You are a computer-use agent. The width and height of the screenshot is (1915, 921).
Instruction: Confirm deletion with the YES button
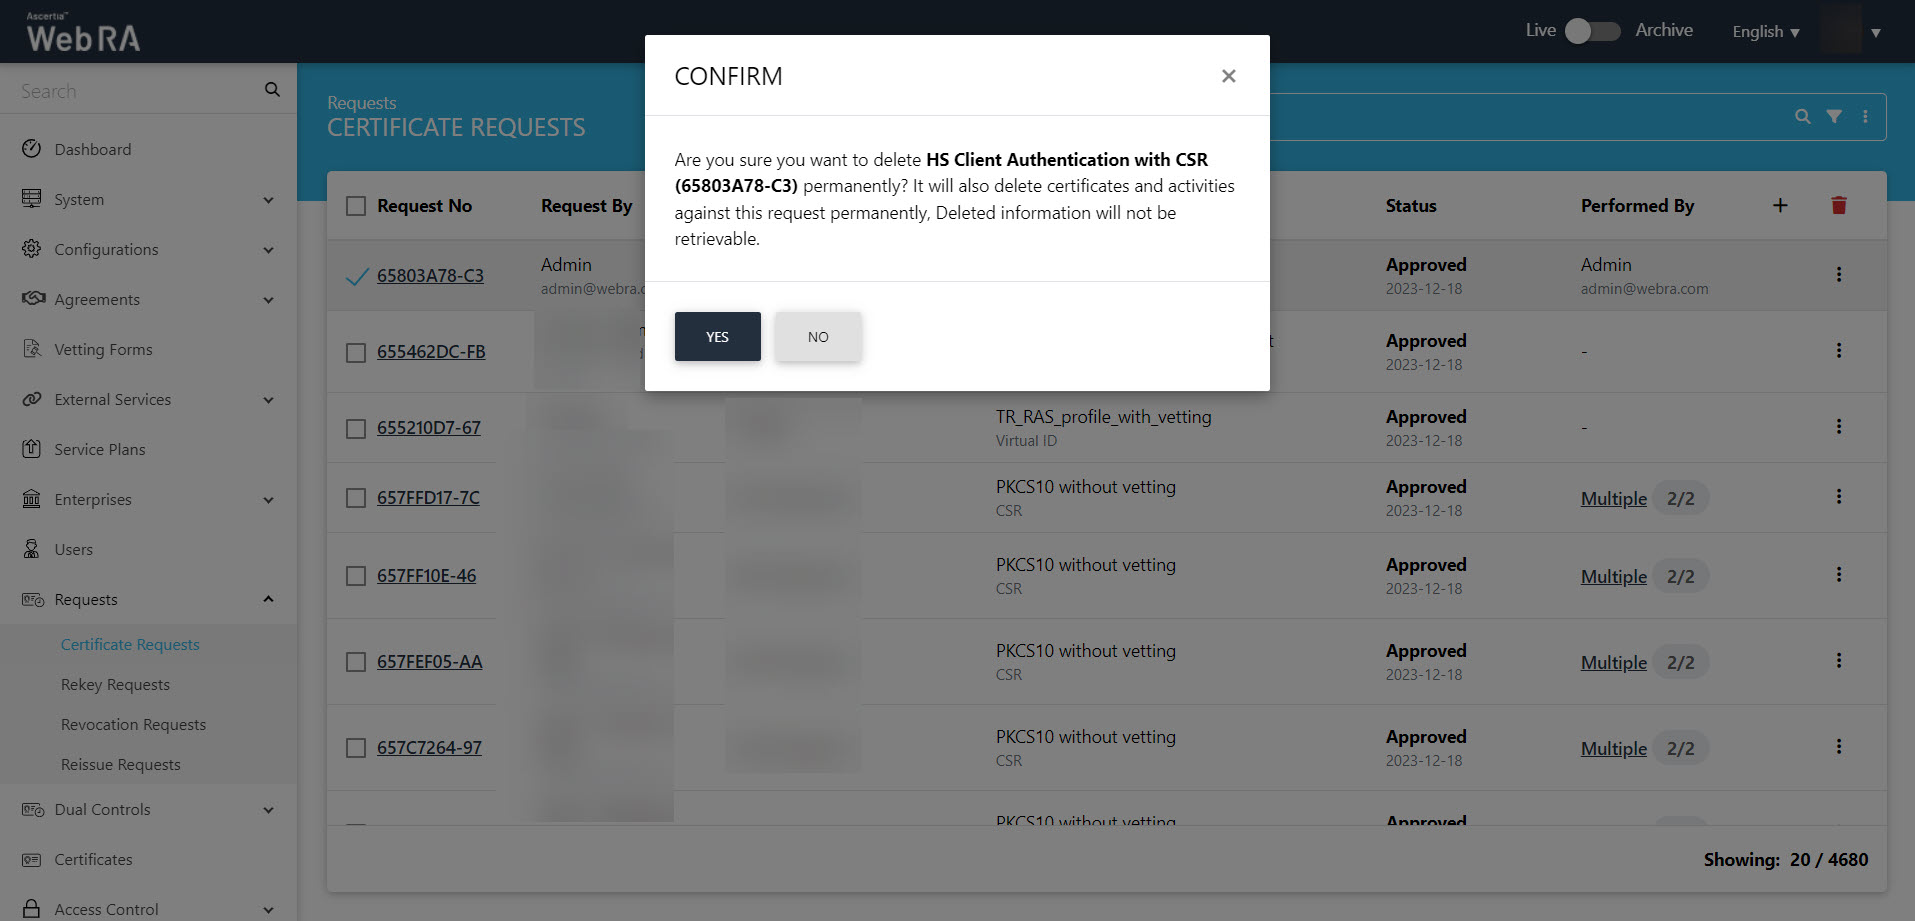pyautogui.click(x=717, y=337)
